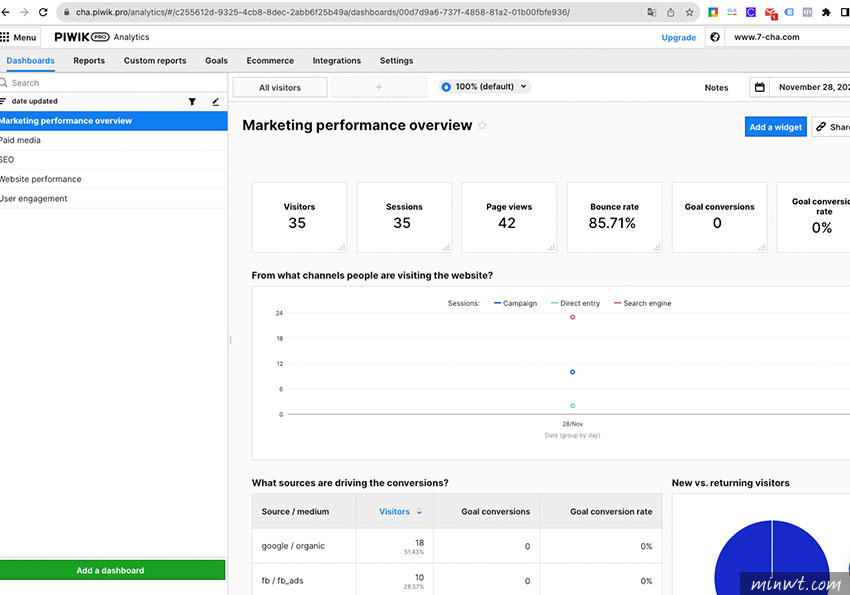Open the Ecommerce tab
850x595 pixels.
coord(270,61)
